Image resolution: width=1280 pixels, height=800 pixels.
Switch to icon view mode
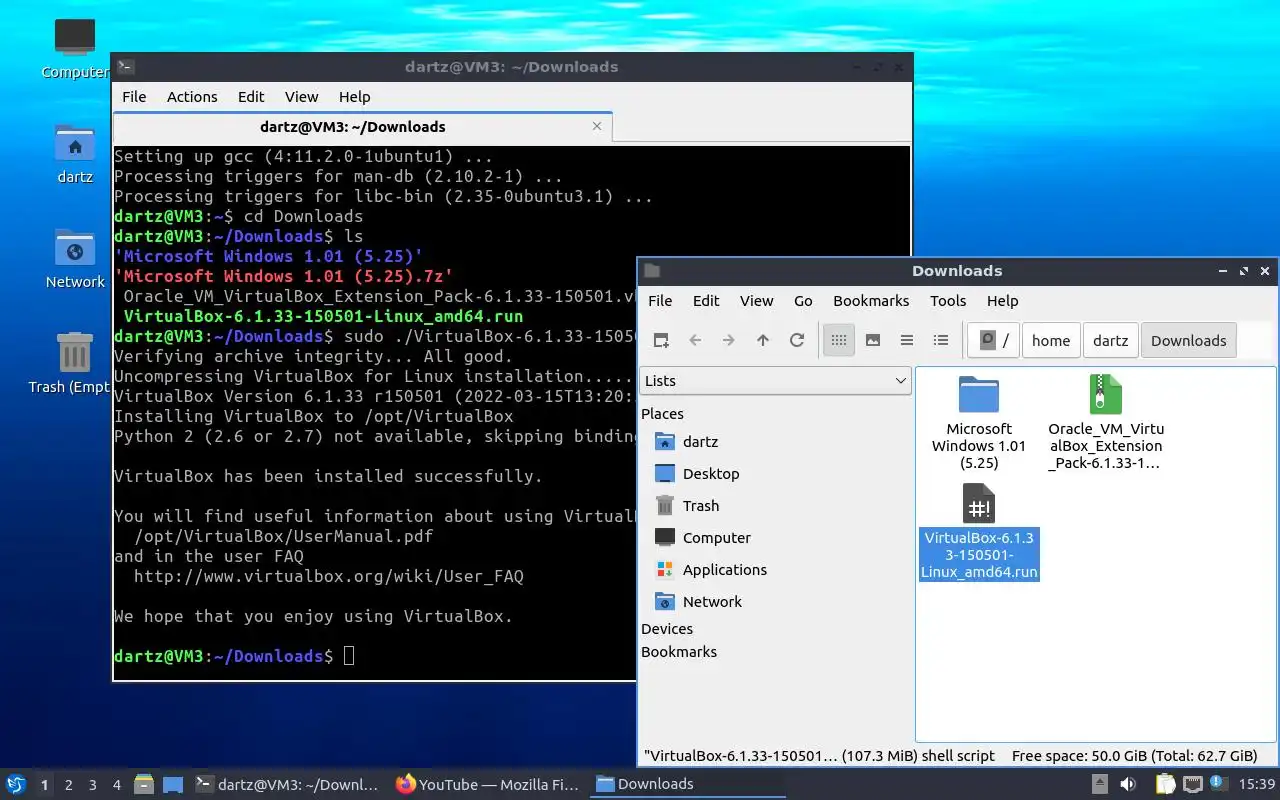tap(839, 340)
